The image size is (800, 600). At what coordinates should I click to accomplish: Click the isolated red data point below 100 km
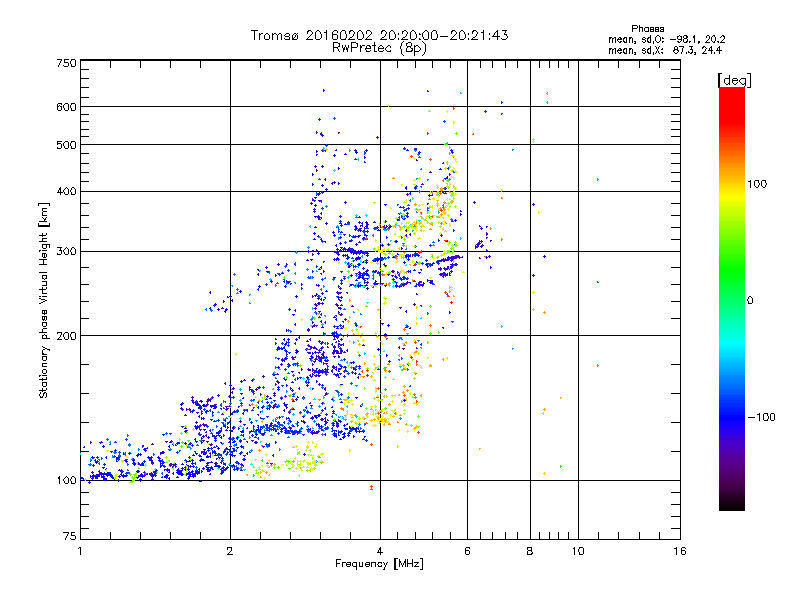(x=371, y=488)
